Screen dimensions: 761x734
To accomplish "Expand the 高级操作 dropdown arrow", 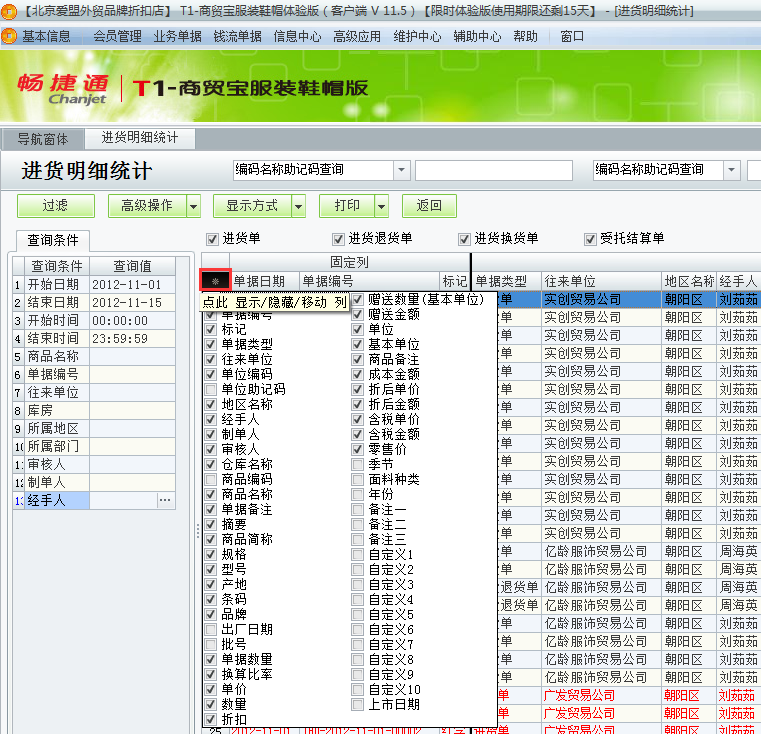I will [193, 206].
